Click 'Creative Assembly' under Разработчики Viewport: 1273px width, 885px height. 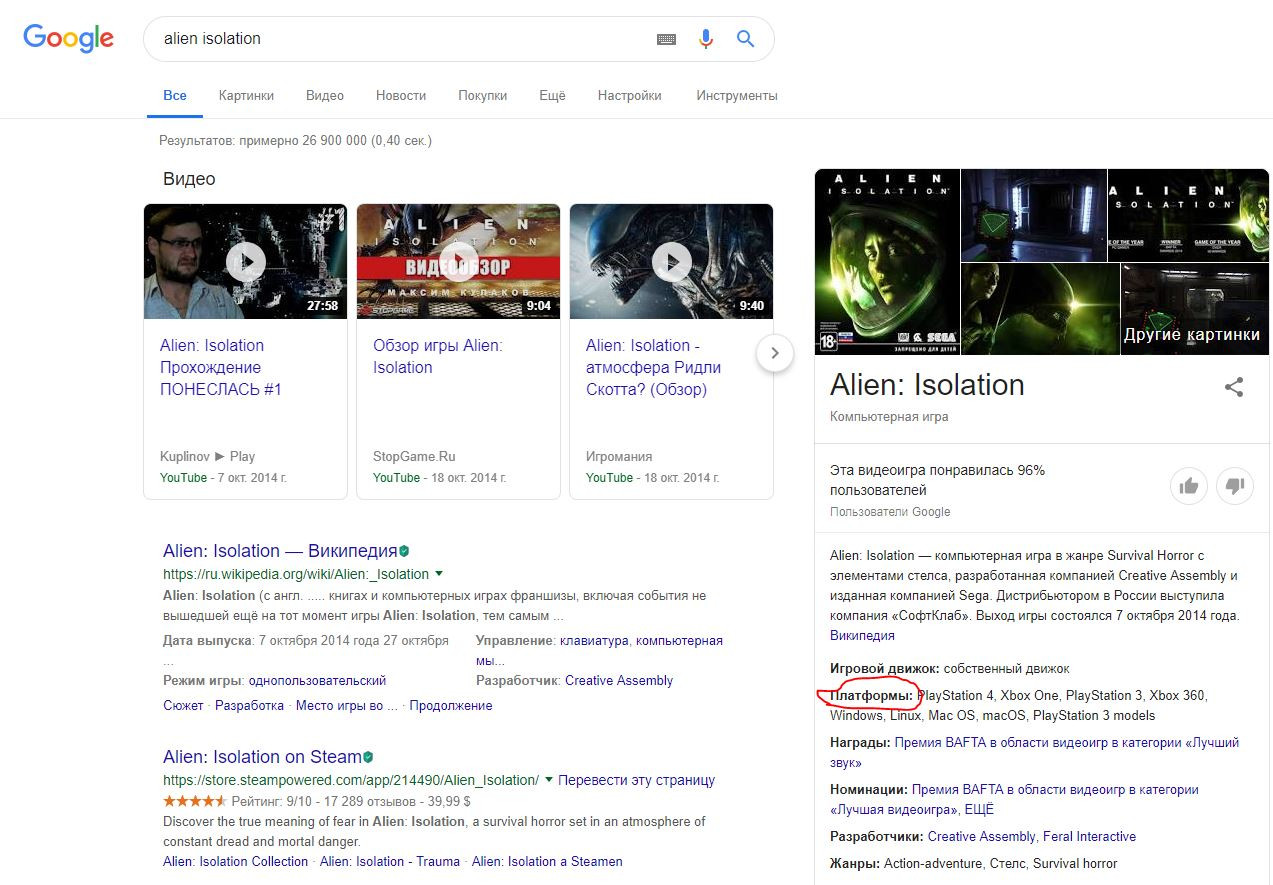coord(982,836)
